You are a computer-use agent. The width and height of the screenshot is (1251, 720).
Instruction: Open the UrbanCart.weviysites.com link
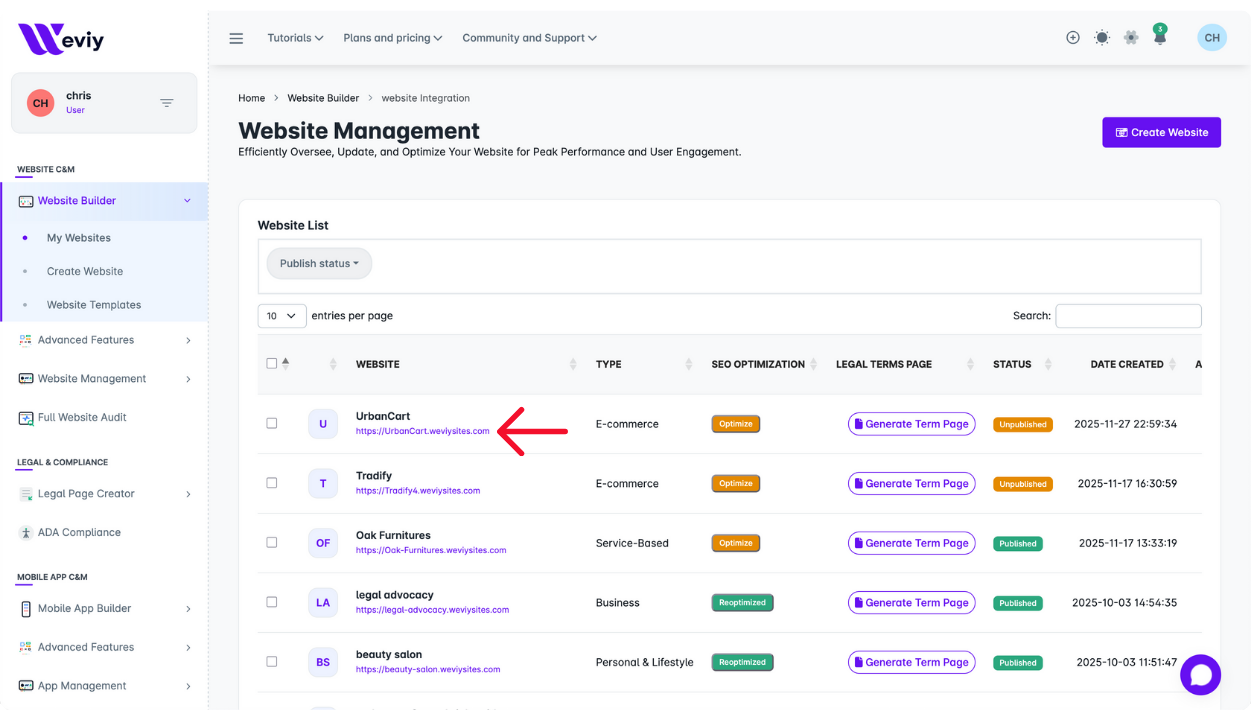point(422,431)
